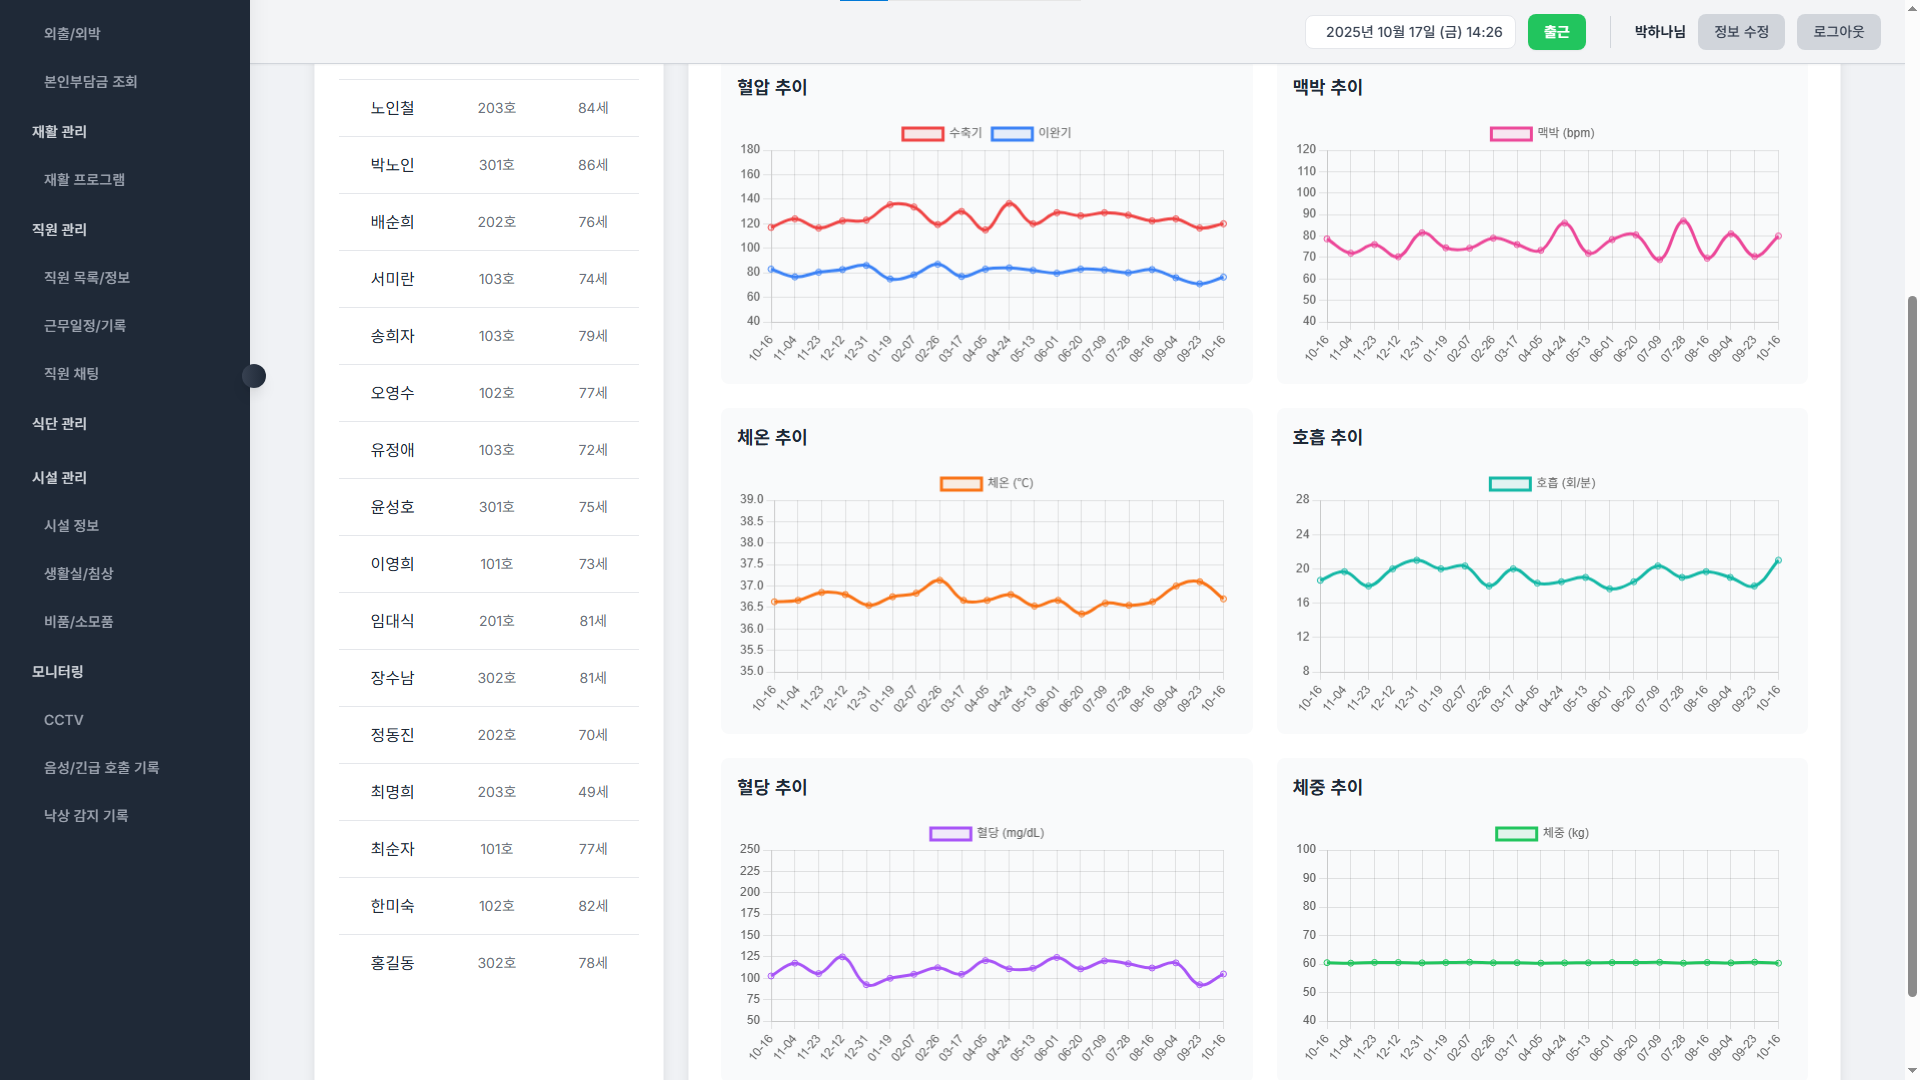Click the 체온 (°C) orange legend swatch
Screen dimensions: 1920x1080
click(x=961, y=484)
